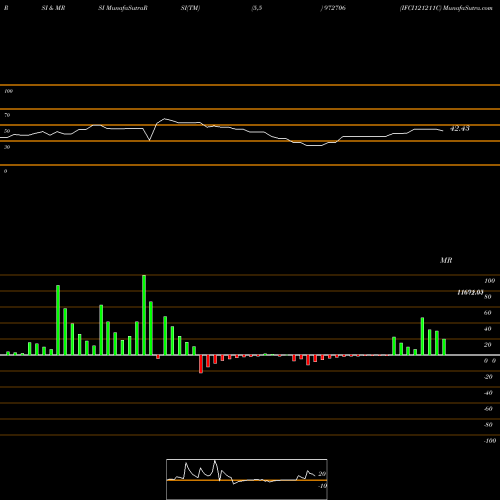Click the MR axis label 80

488,297
